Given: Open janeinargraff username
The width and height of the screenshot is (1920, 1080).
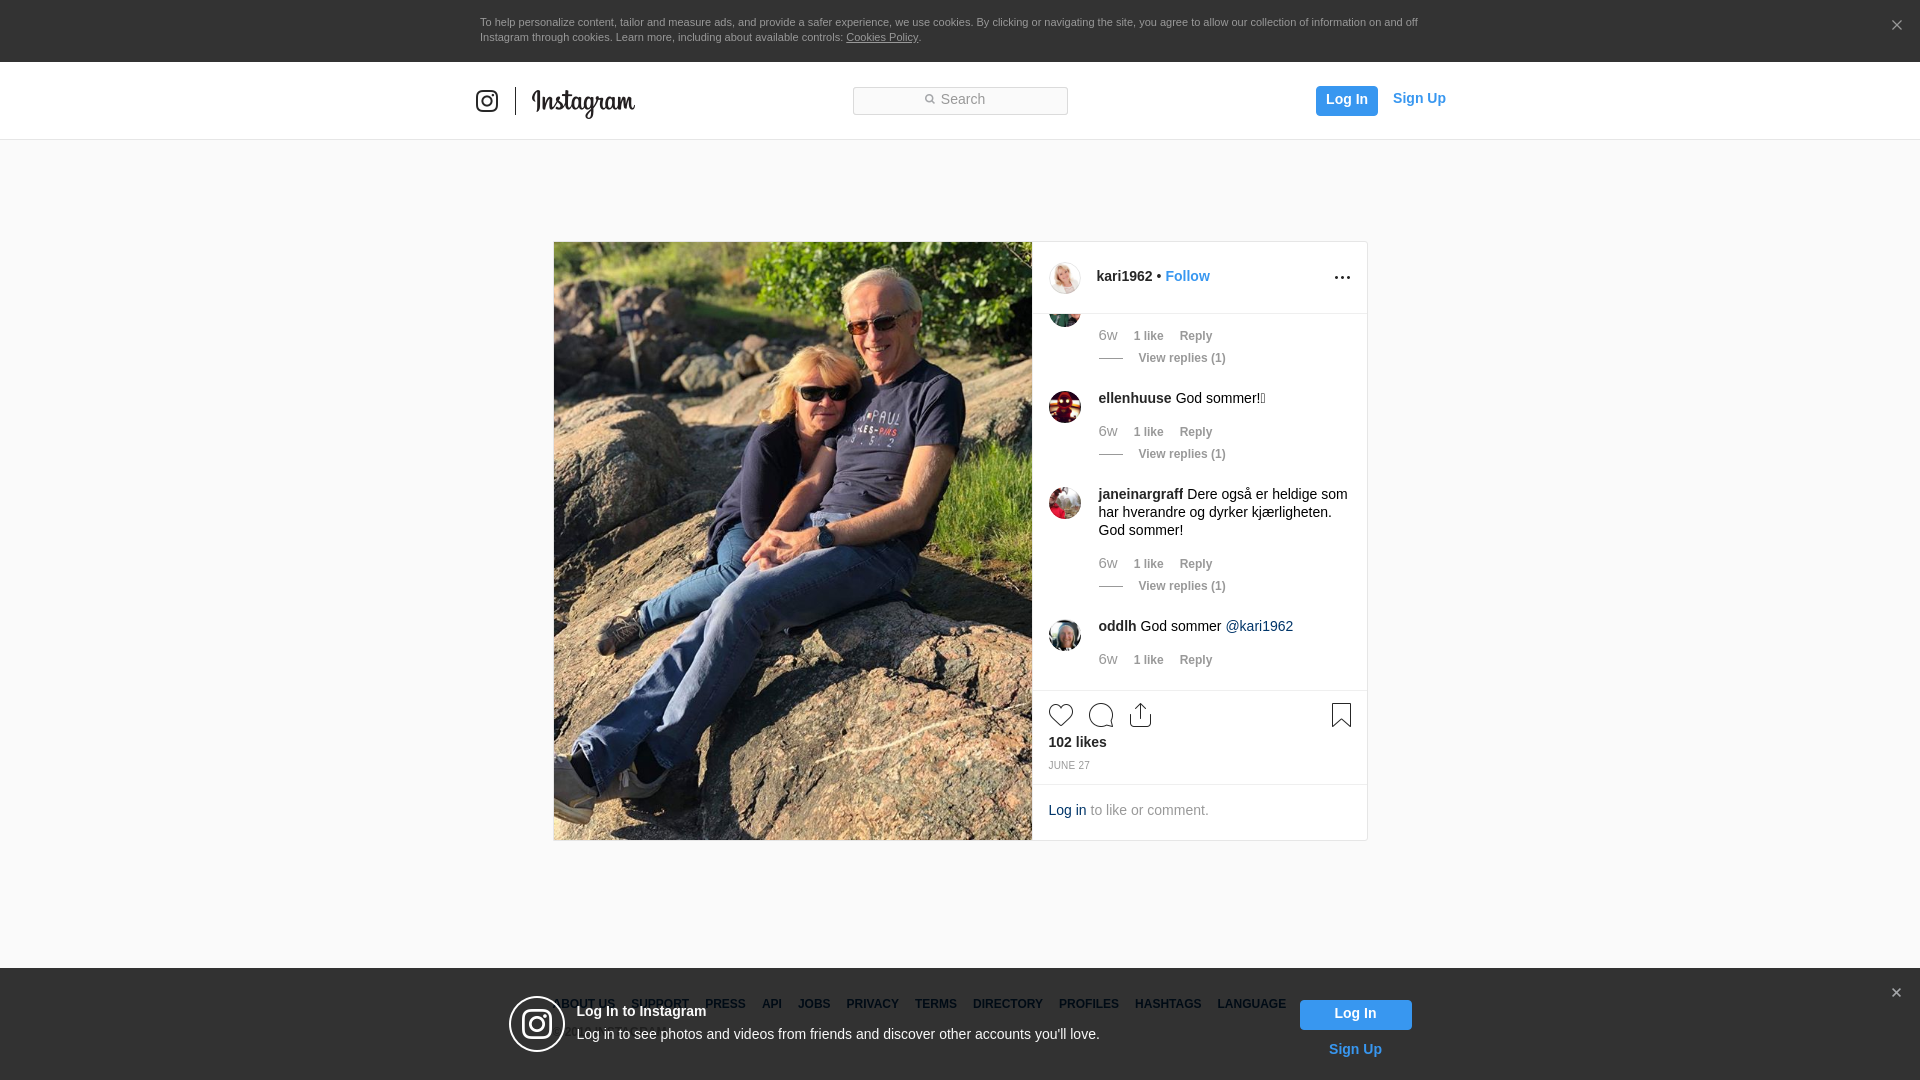Looking at the screenshot, I should (1141, 494).
